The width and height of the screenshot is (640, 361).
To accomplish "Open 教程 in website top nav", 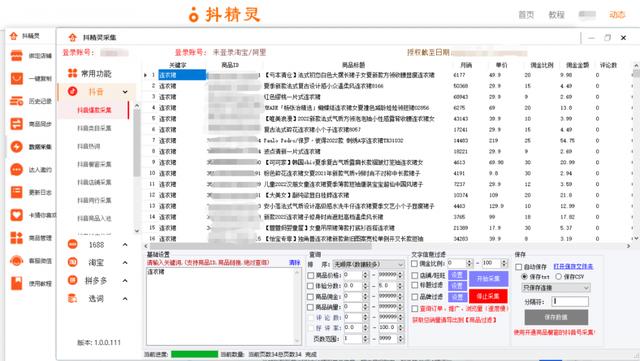I will coord(556,15).
